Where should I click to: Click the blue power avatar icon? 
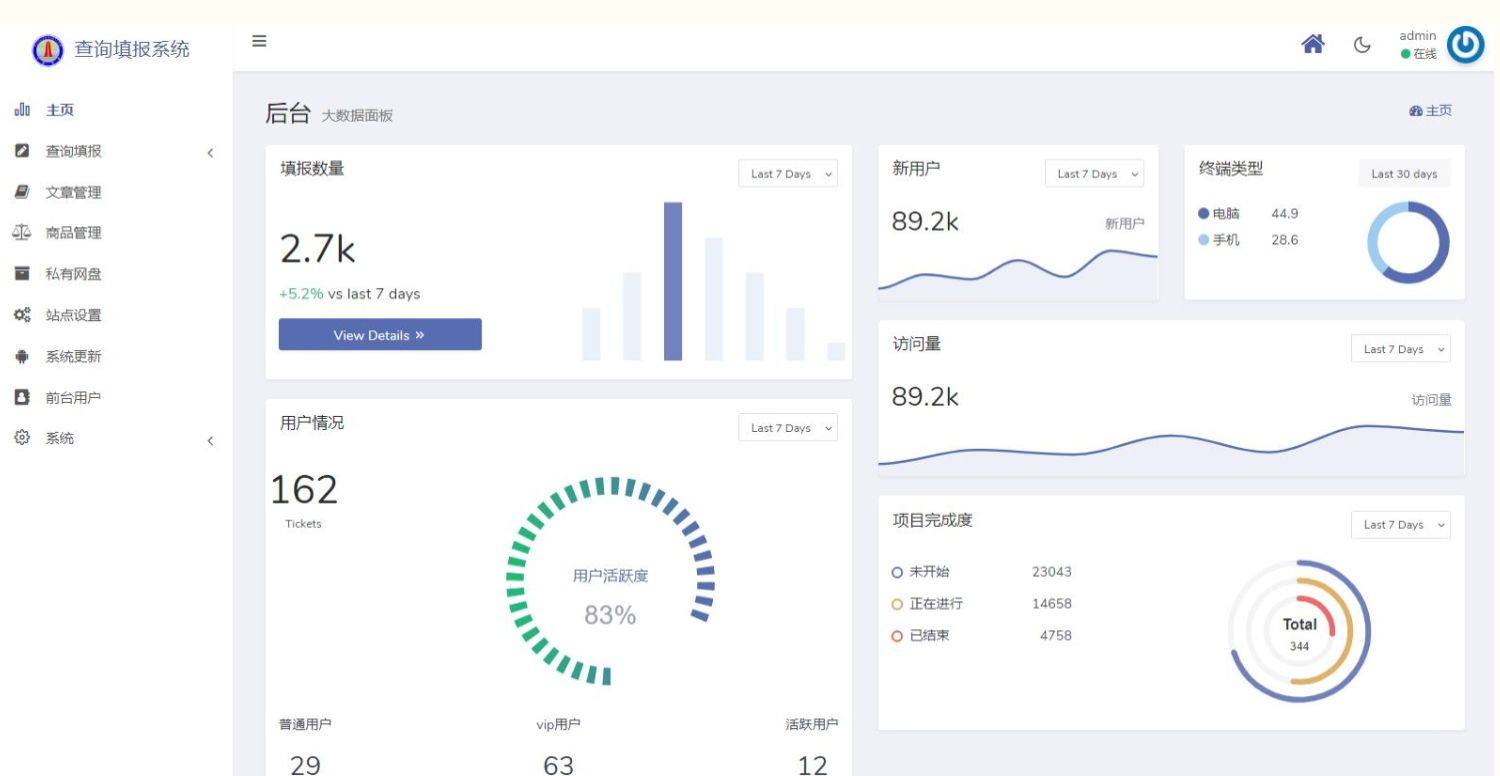pos(1466,45)
